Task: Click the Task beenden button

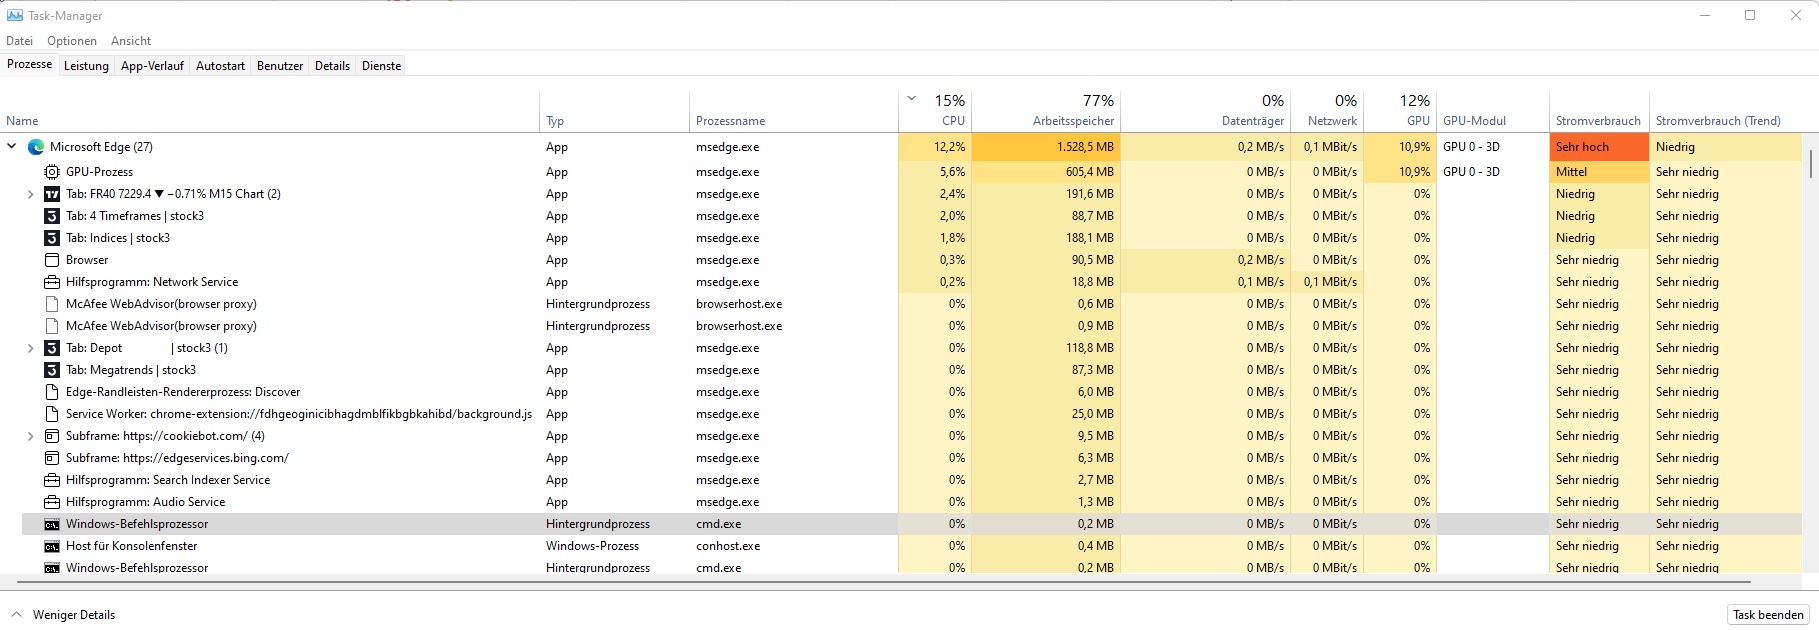Action: (1768, 615)
